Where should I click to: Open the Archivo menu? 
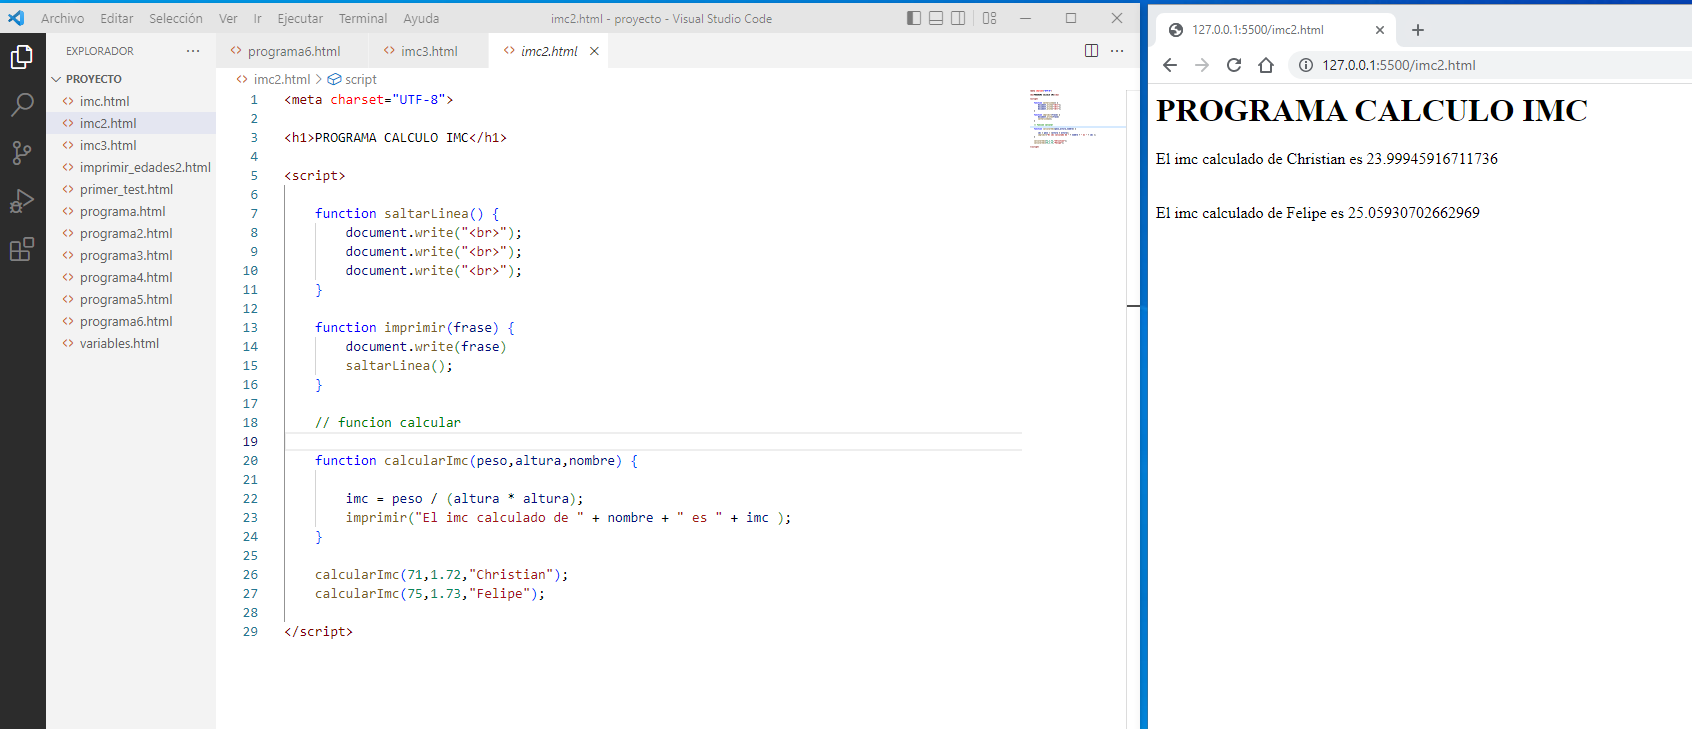click(x=62, y=18)
